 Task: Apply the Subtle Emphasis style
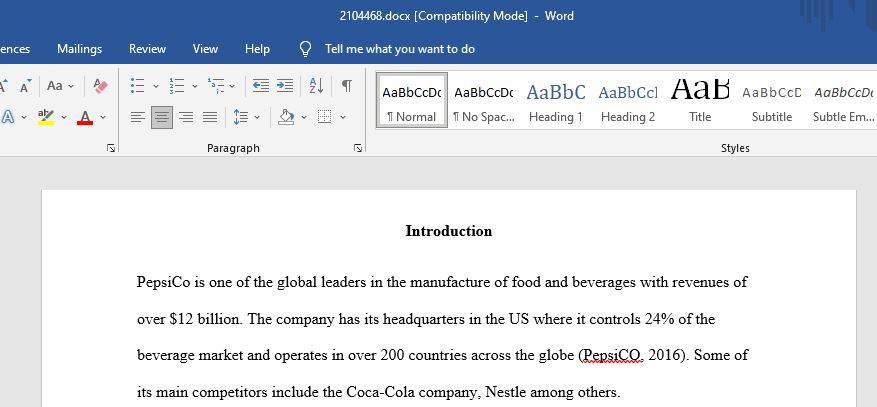coord(843,100)
